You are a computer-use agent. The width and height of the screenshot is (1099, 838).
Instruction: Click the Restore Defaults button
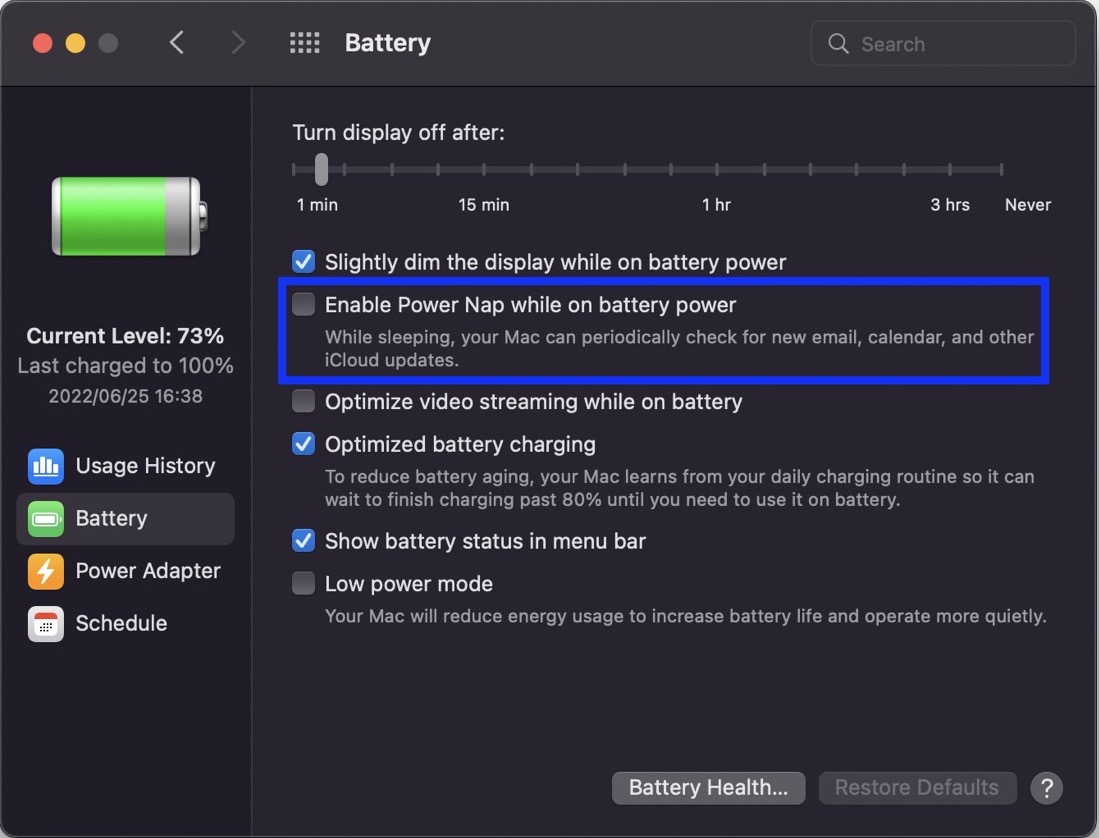(x=917, y=788)
